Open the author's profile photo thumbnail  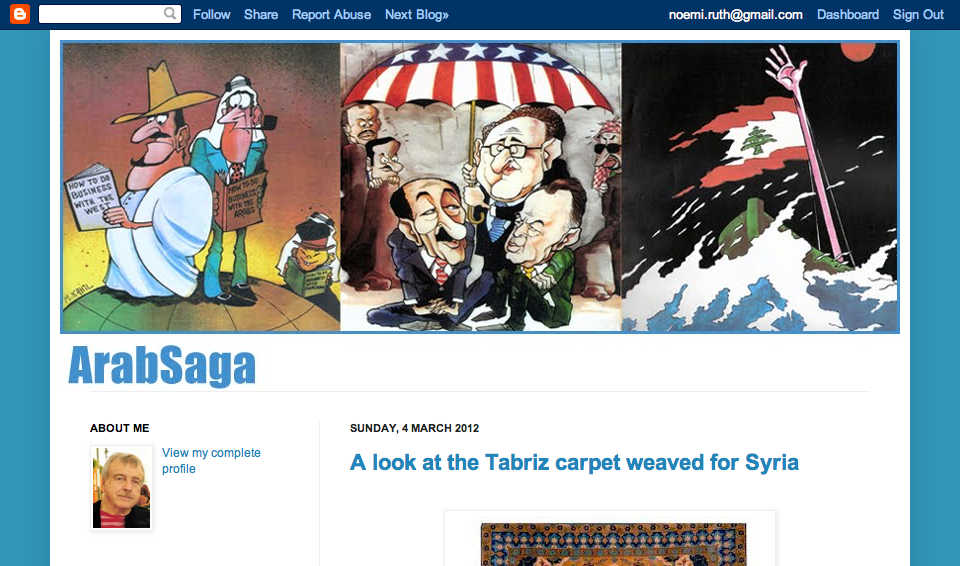pyautogui.click(x=121, y=488)
